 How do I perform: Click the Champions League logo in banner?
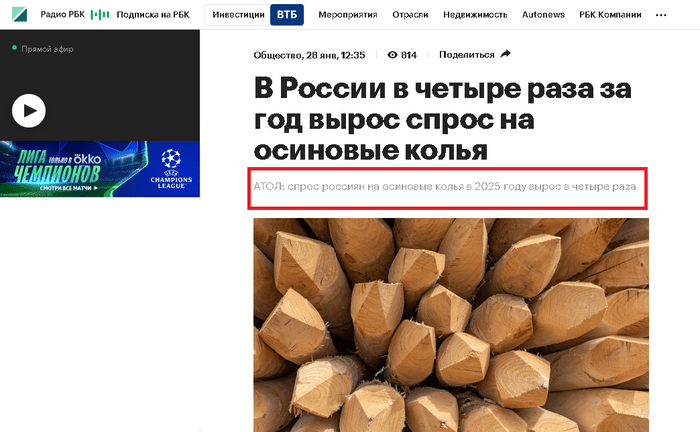171,169
